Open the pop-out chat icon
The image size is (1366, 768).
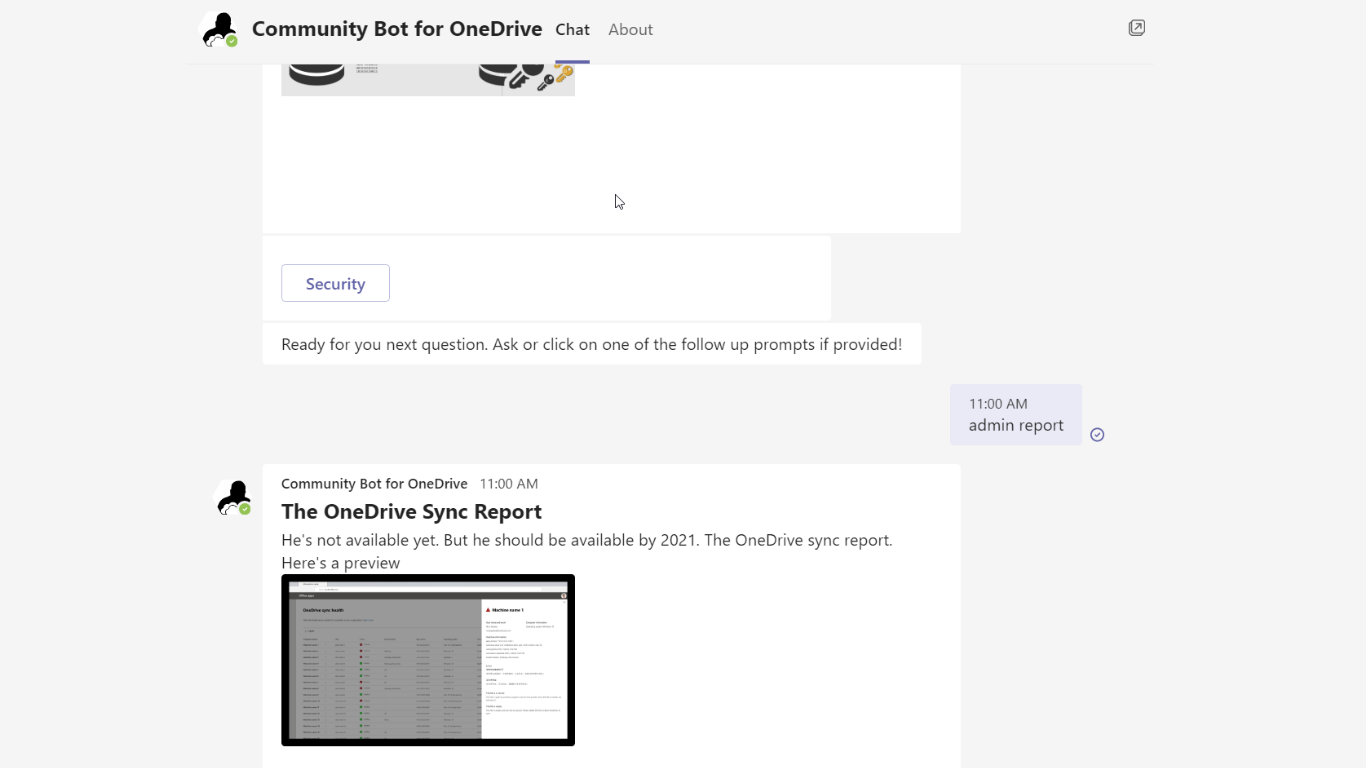click(x=1136, y=28)
